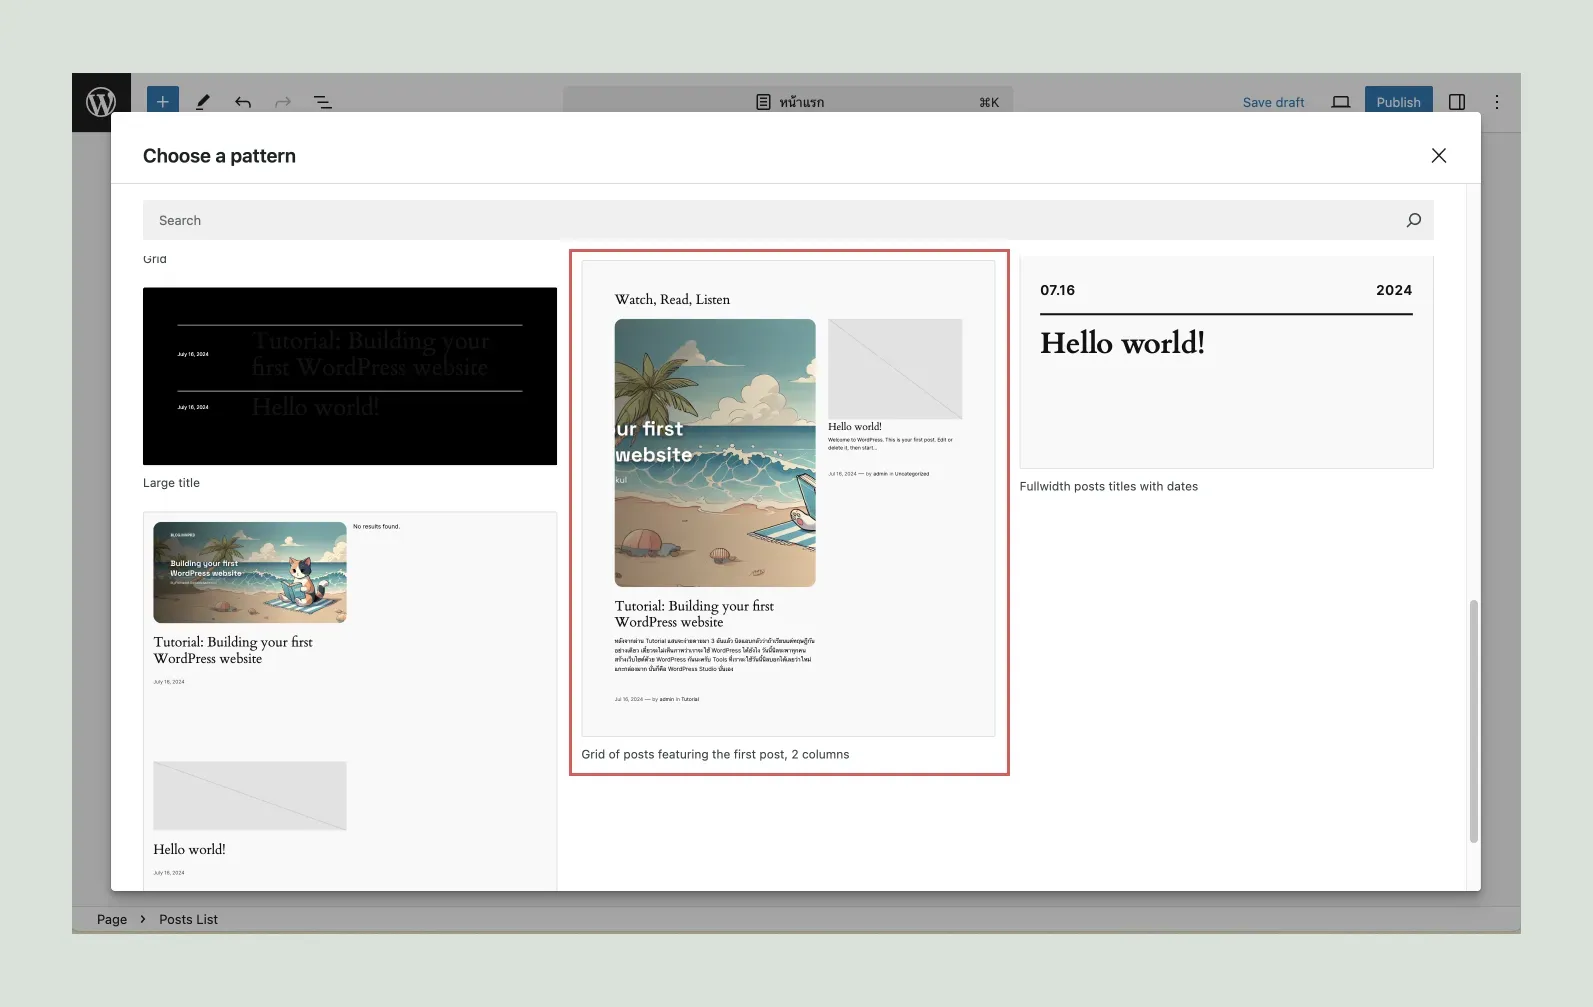This screenshot has height=1007, width=1593.
Task: Click the WordPress logo icon
Action: pos(101,102)
